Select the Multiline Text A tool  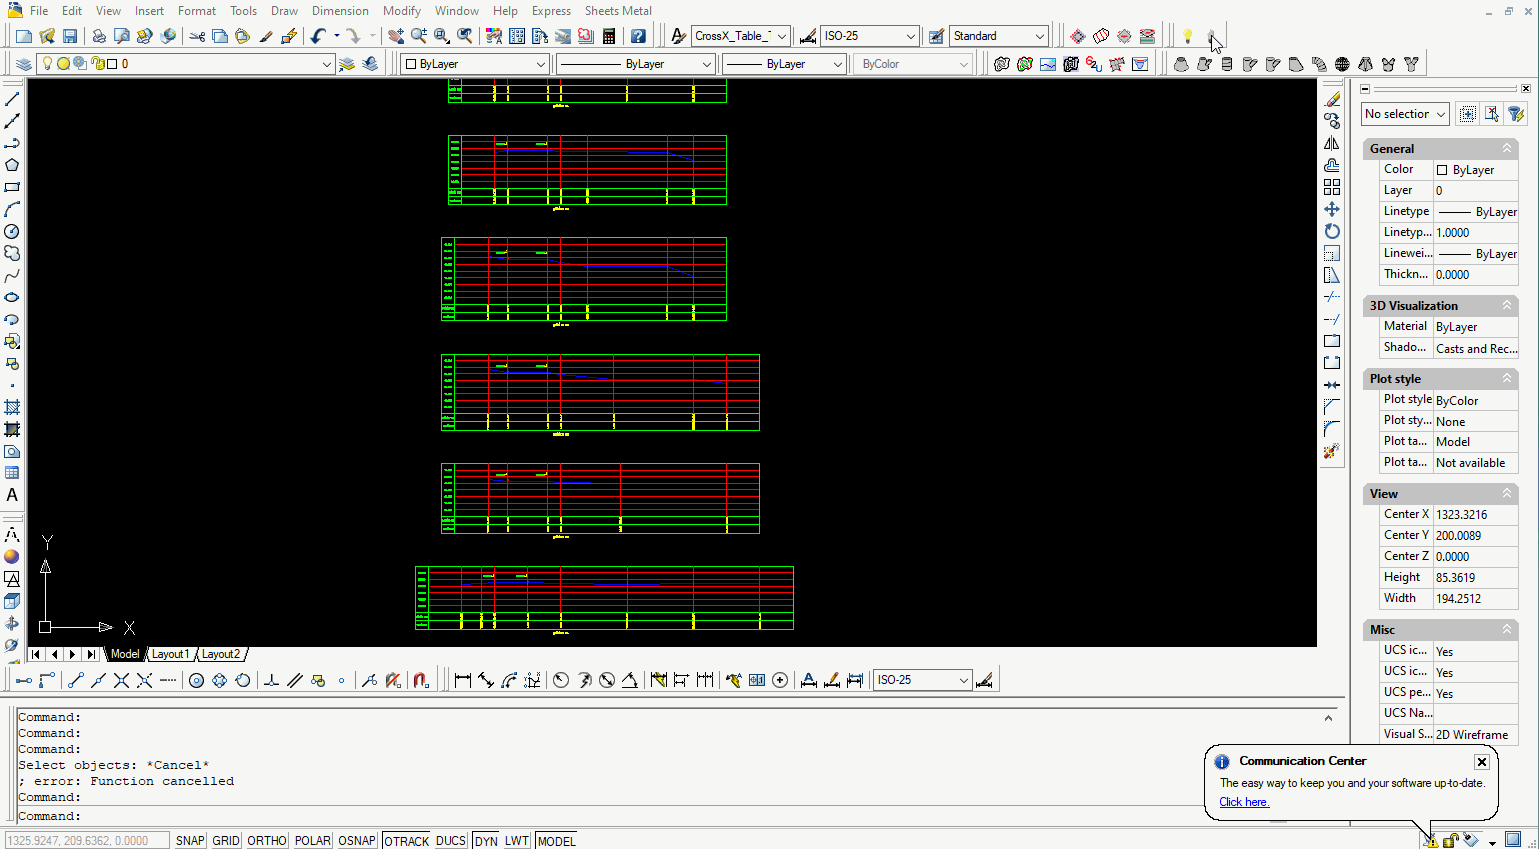click(12, 495)
